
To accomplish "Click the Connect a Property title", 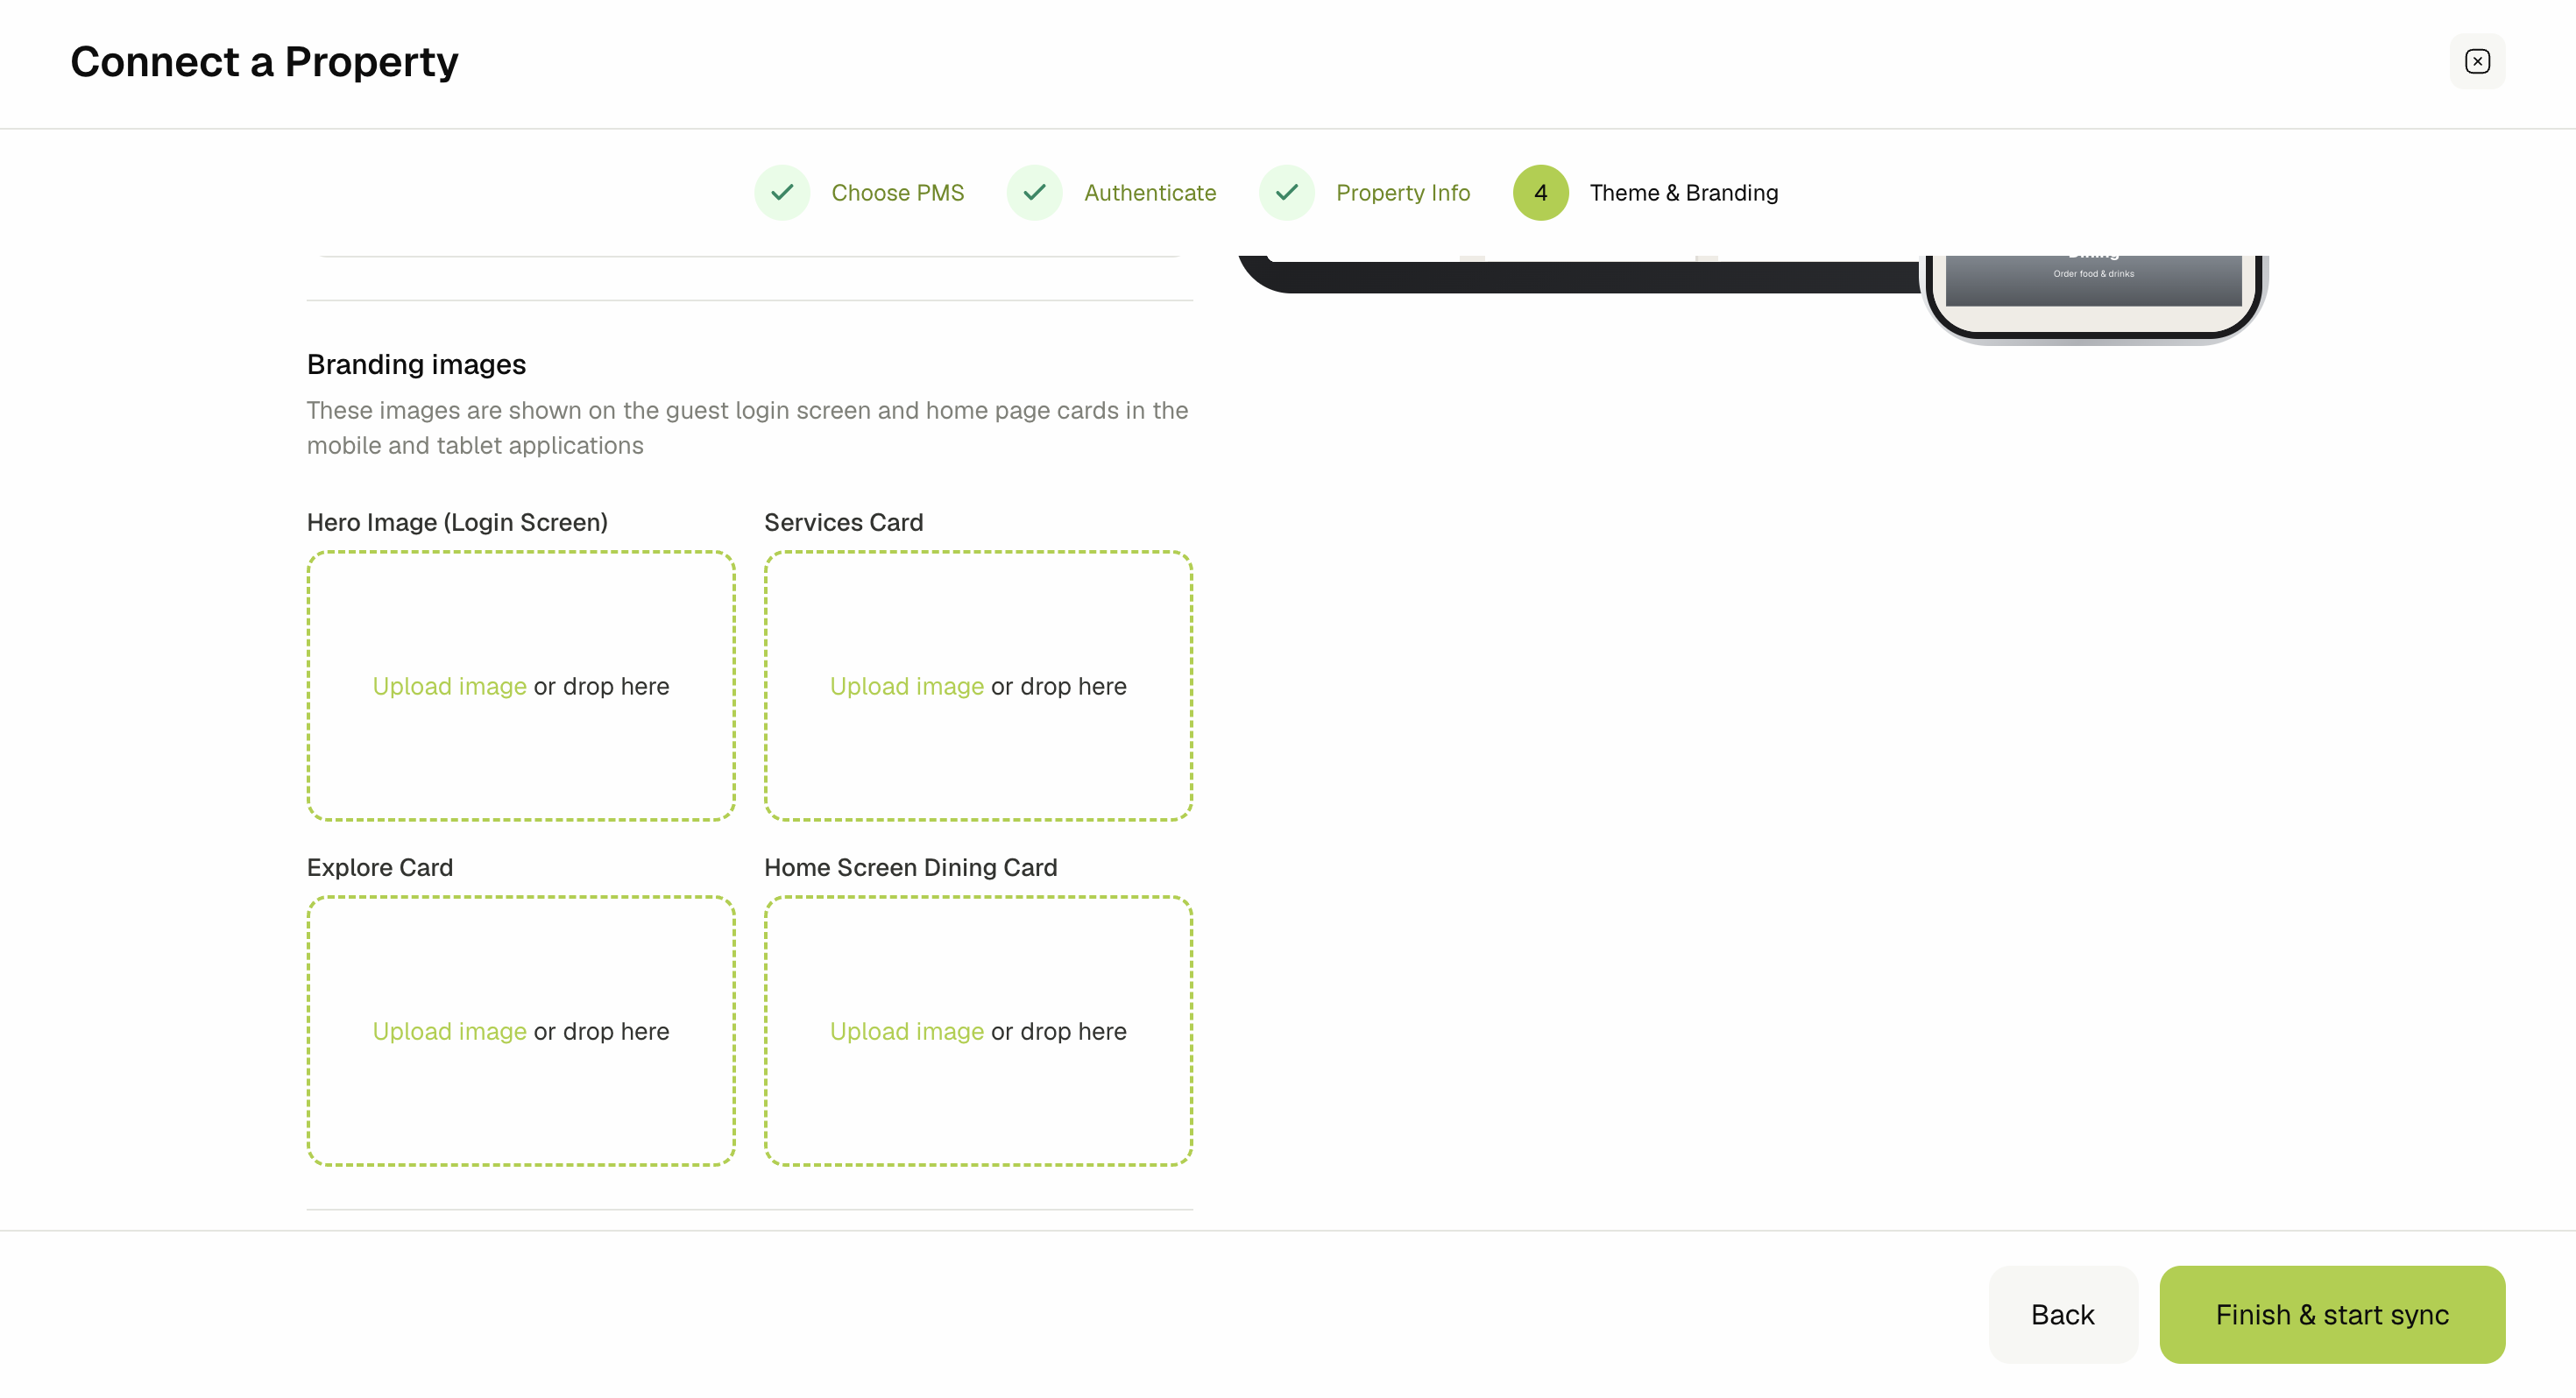I will pyautogui.click(x=264, y=61).
